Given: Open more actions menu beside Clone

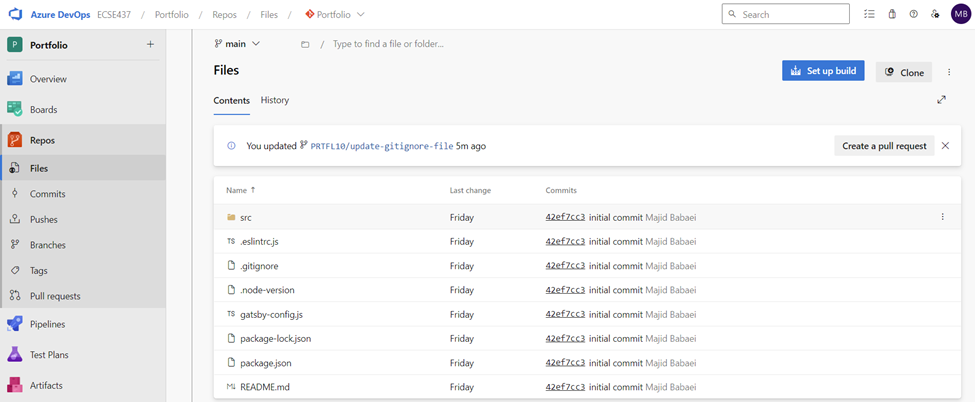Looking at the screenshot, I should pyautogui.click(x=949, y=72).
